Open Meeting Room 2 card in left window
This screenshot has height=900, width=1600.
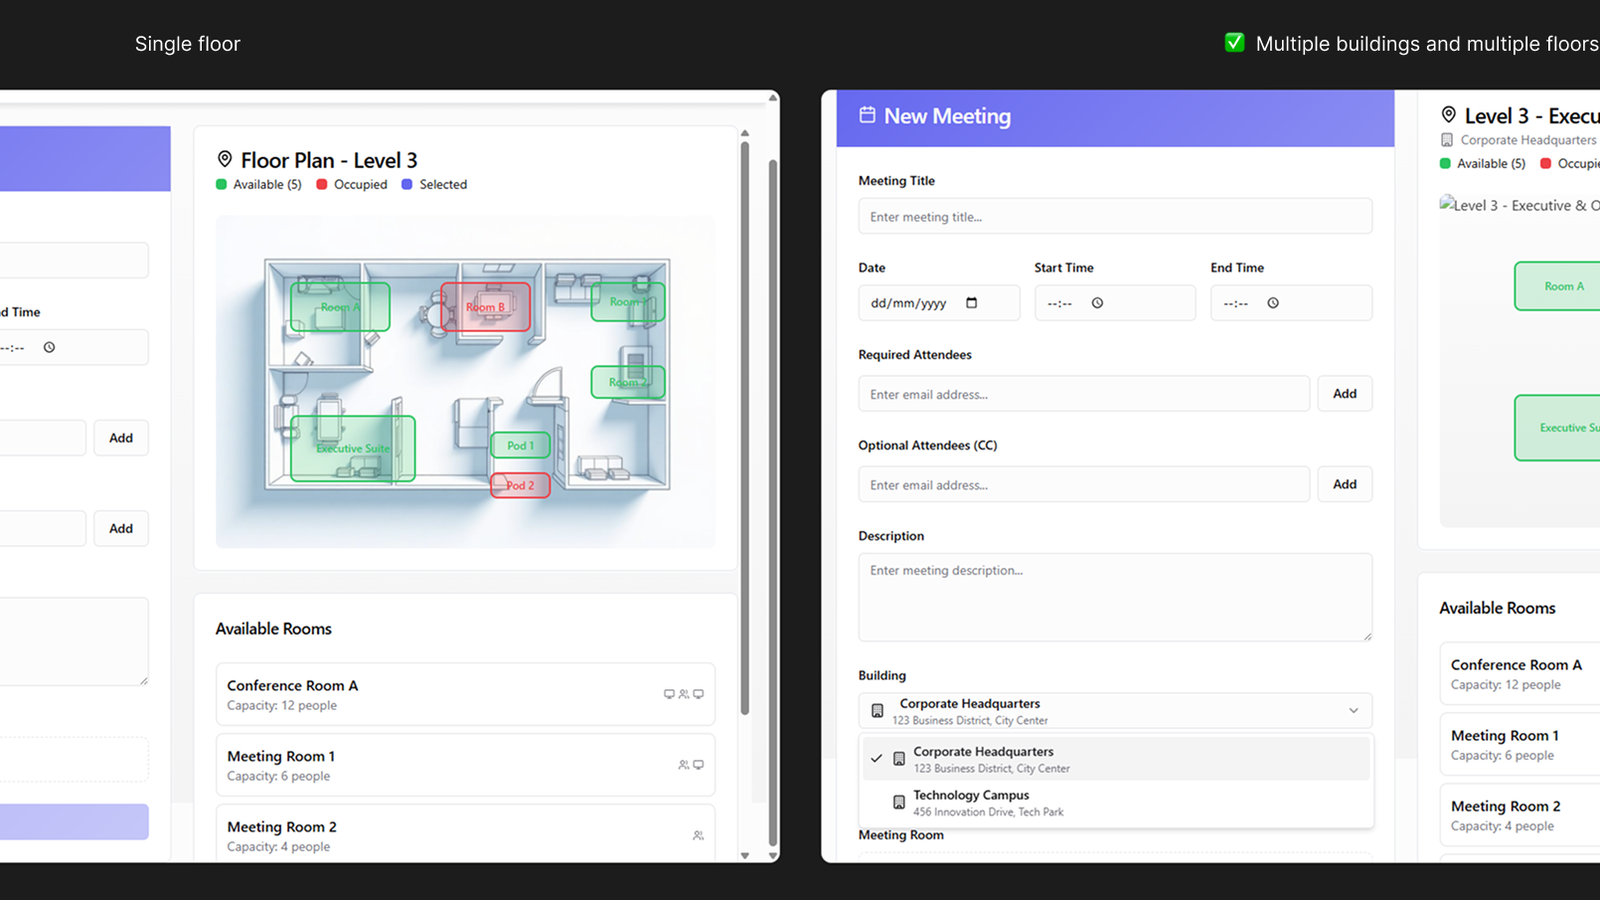tap(465, 833)
